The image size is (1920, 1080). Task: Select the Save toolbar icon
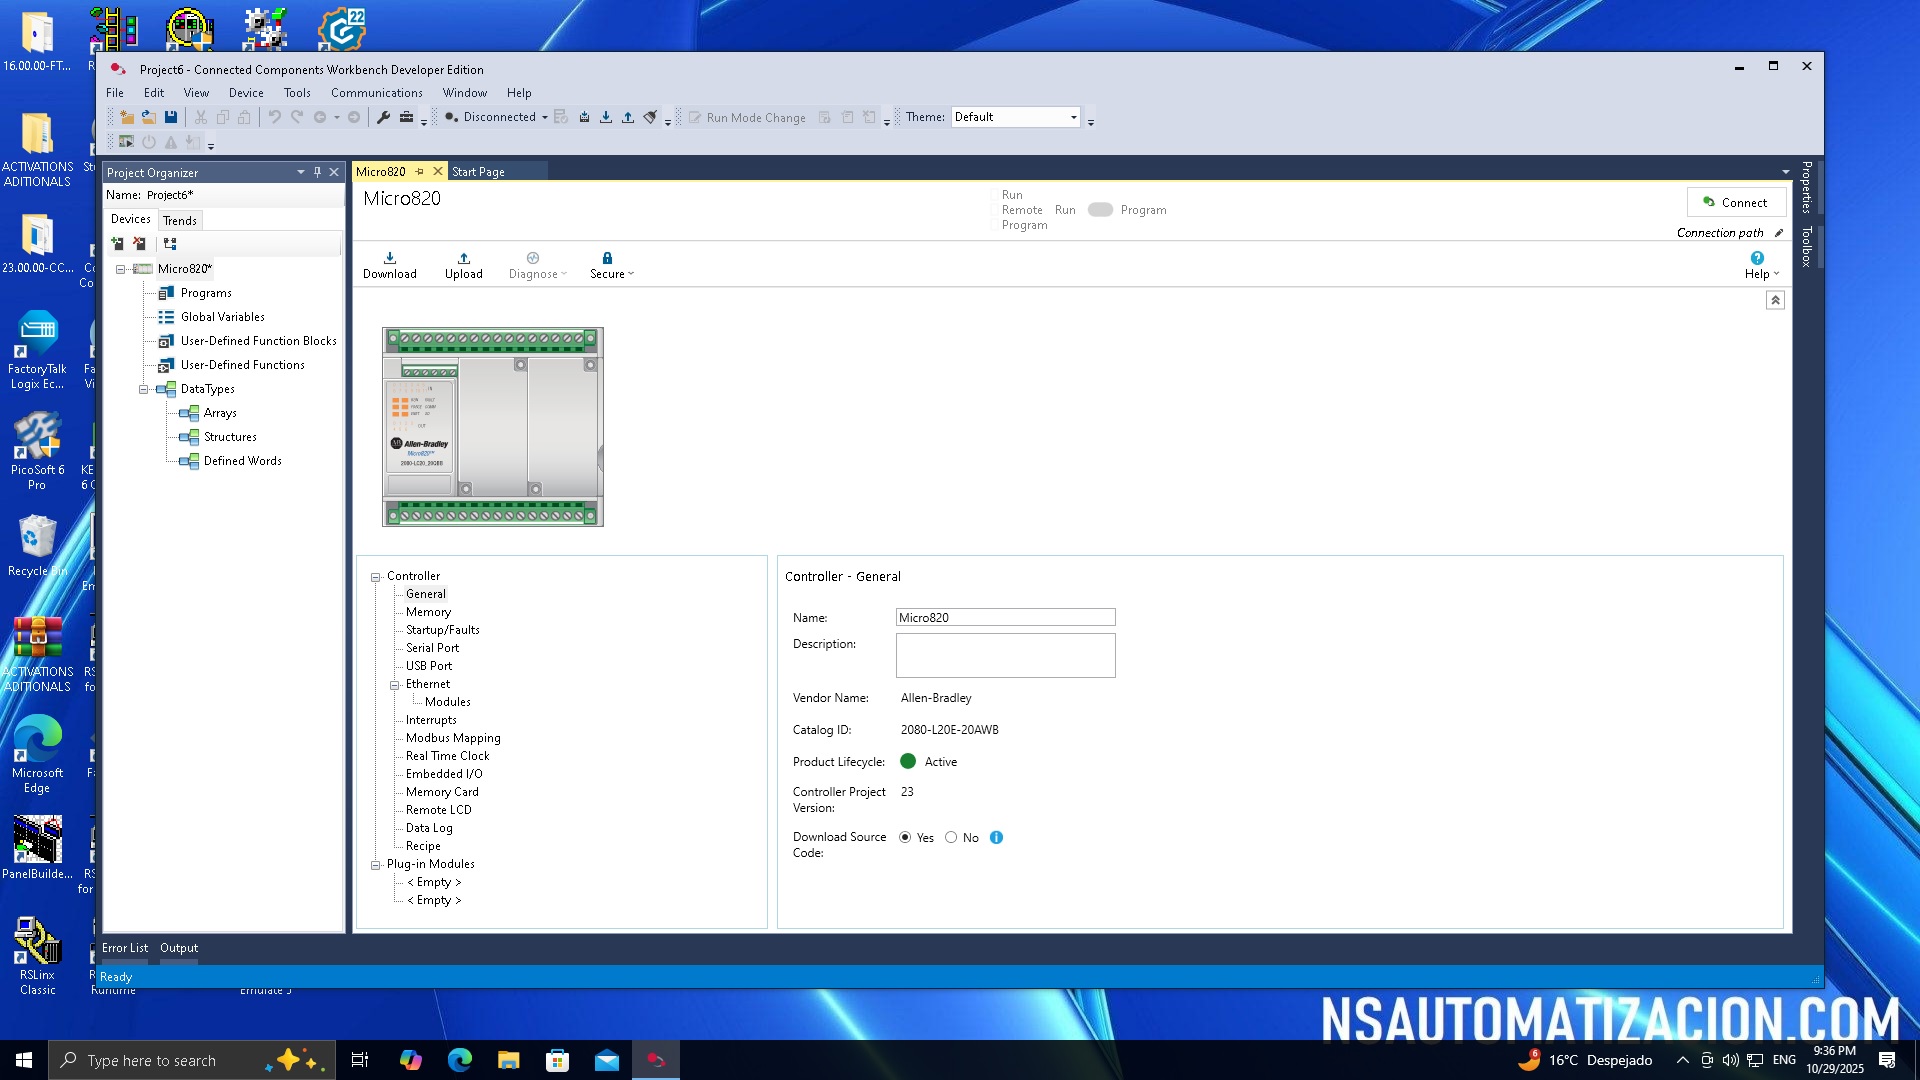click(171, 117)
